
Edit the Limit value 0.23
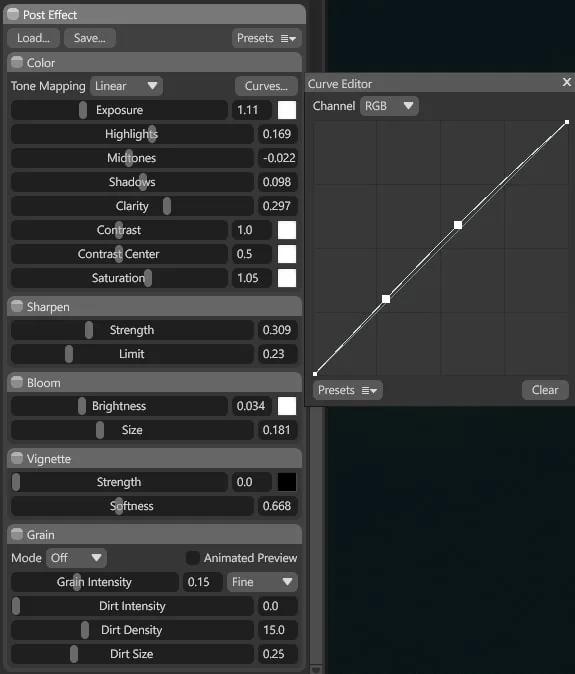(277, 354)
